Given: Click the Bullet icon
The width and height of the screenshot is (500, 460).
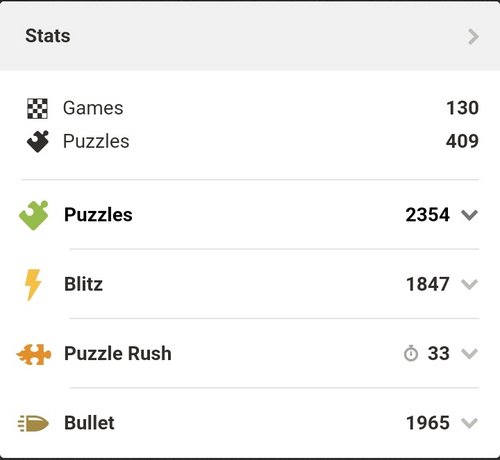Looking at the screenshot, I should click(33, 423).
